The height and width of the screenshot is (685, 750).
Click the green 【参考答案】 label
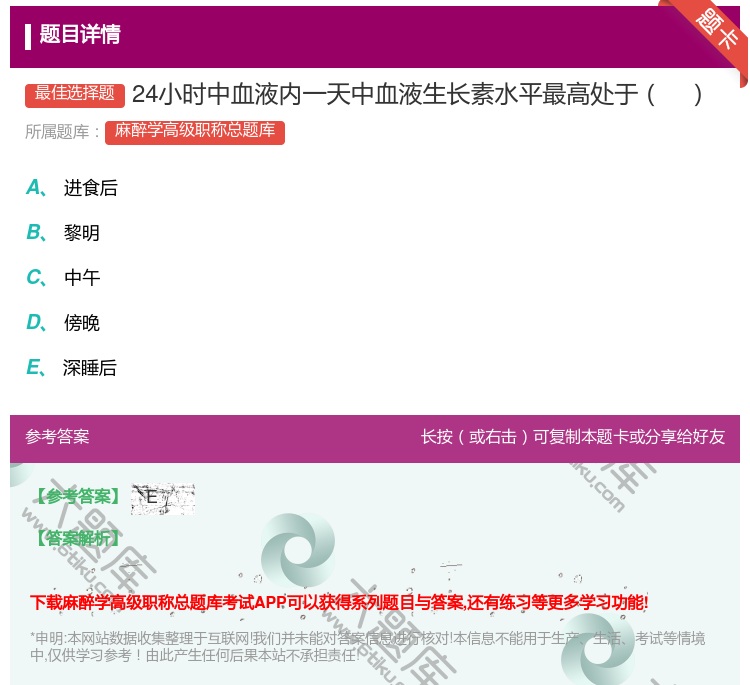pyautogui.click(x=78, y=497)
